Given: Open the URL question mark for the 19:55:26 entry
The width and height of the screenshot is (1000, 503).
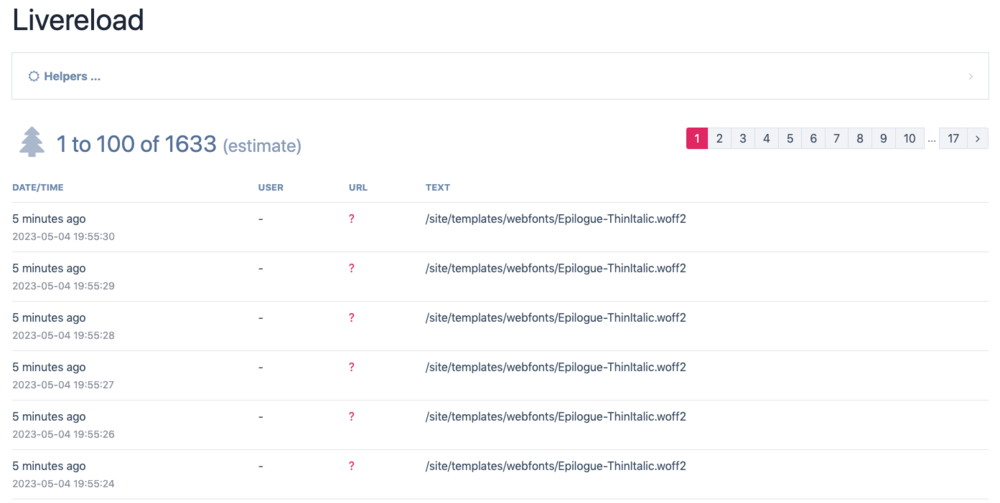Looking at the screenshot, I should [x=351, y=417].
